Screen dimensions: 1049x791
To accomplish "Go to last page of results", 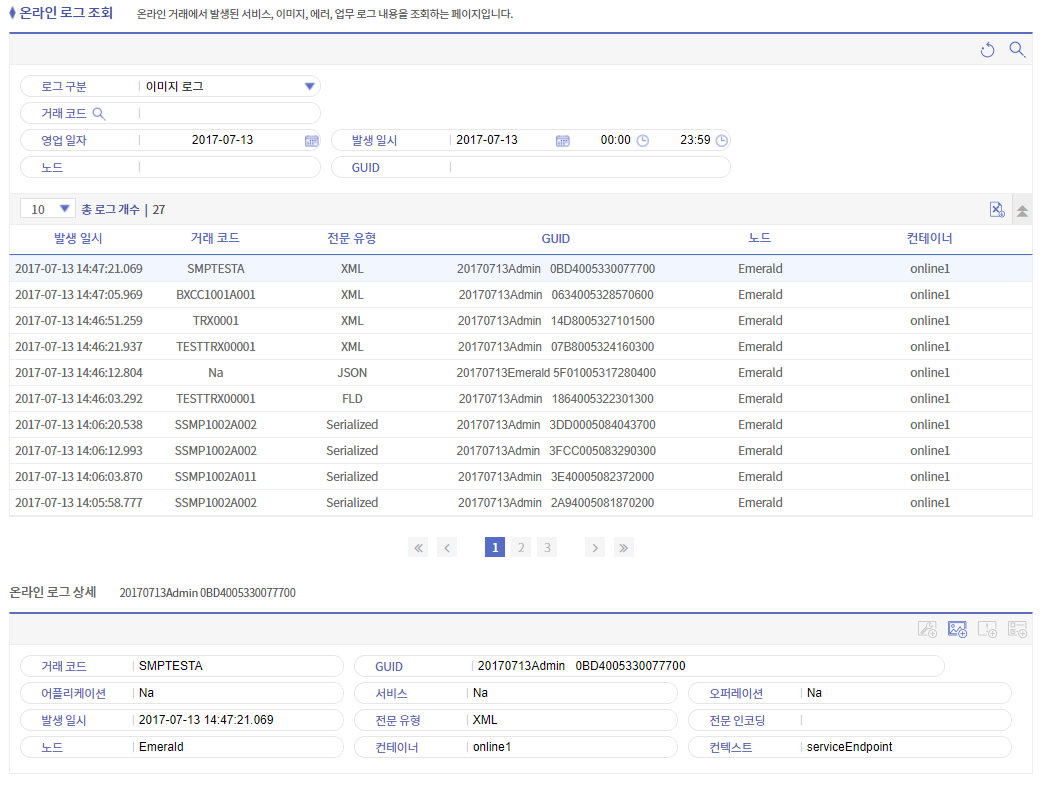I will pos(624,547).
